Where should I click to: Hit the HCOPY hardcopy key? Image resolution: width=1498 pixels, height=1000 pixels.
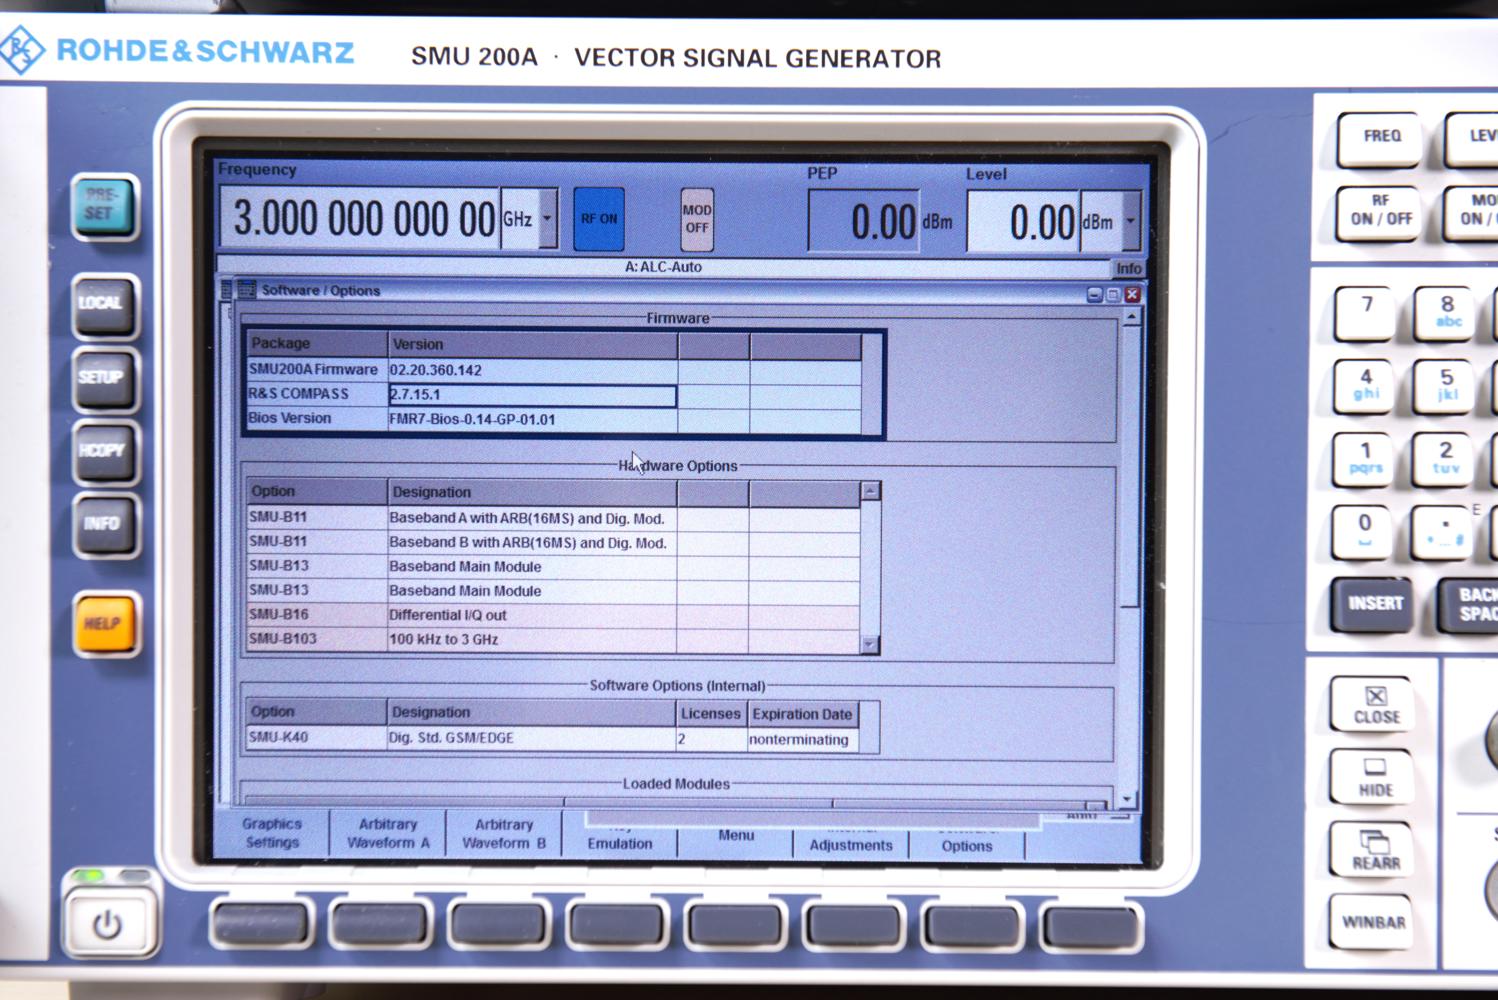[x=104, y=452]
